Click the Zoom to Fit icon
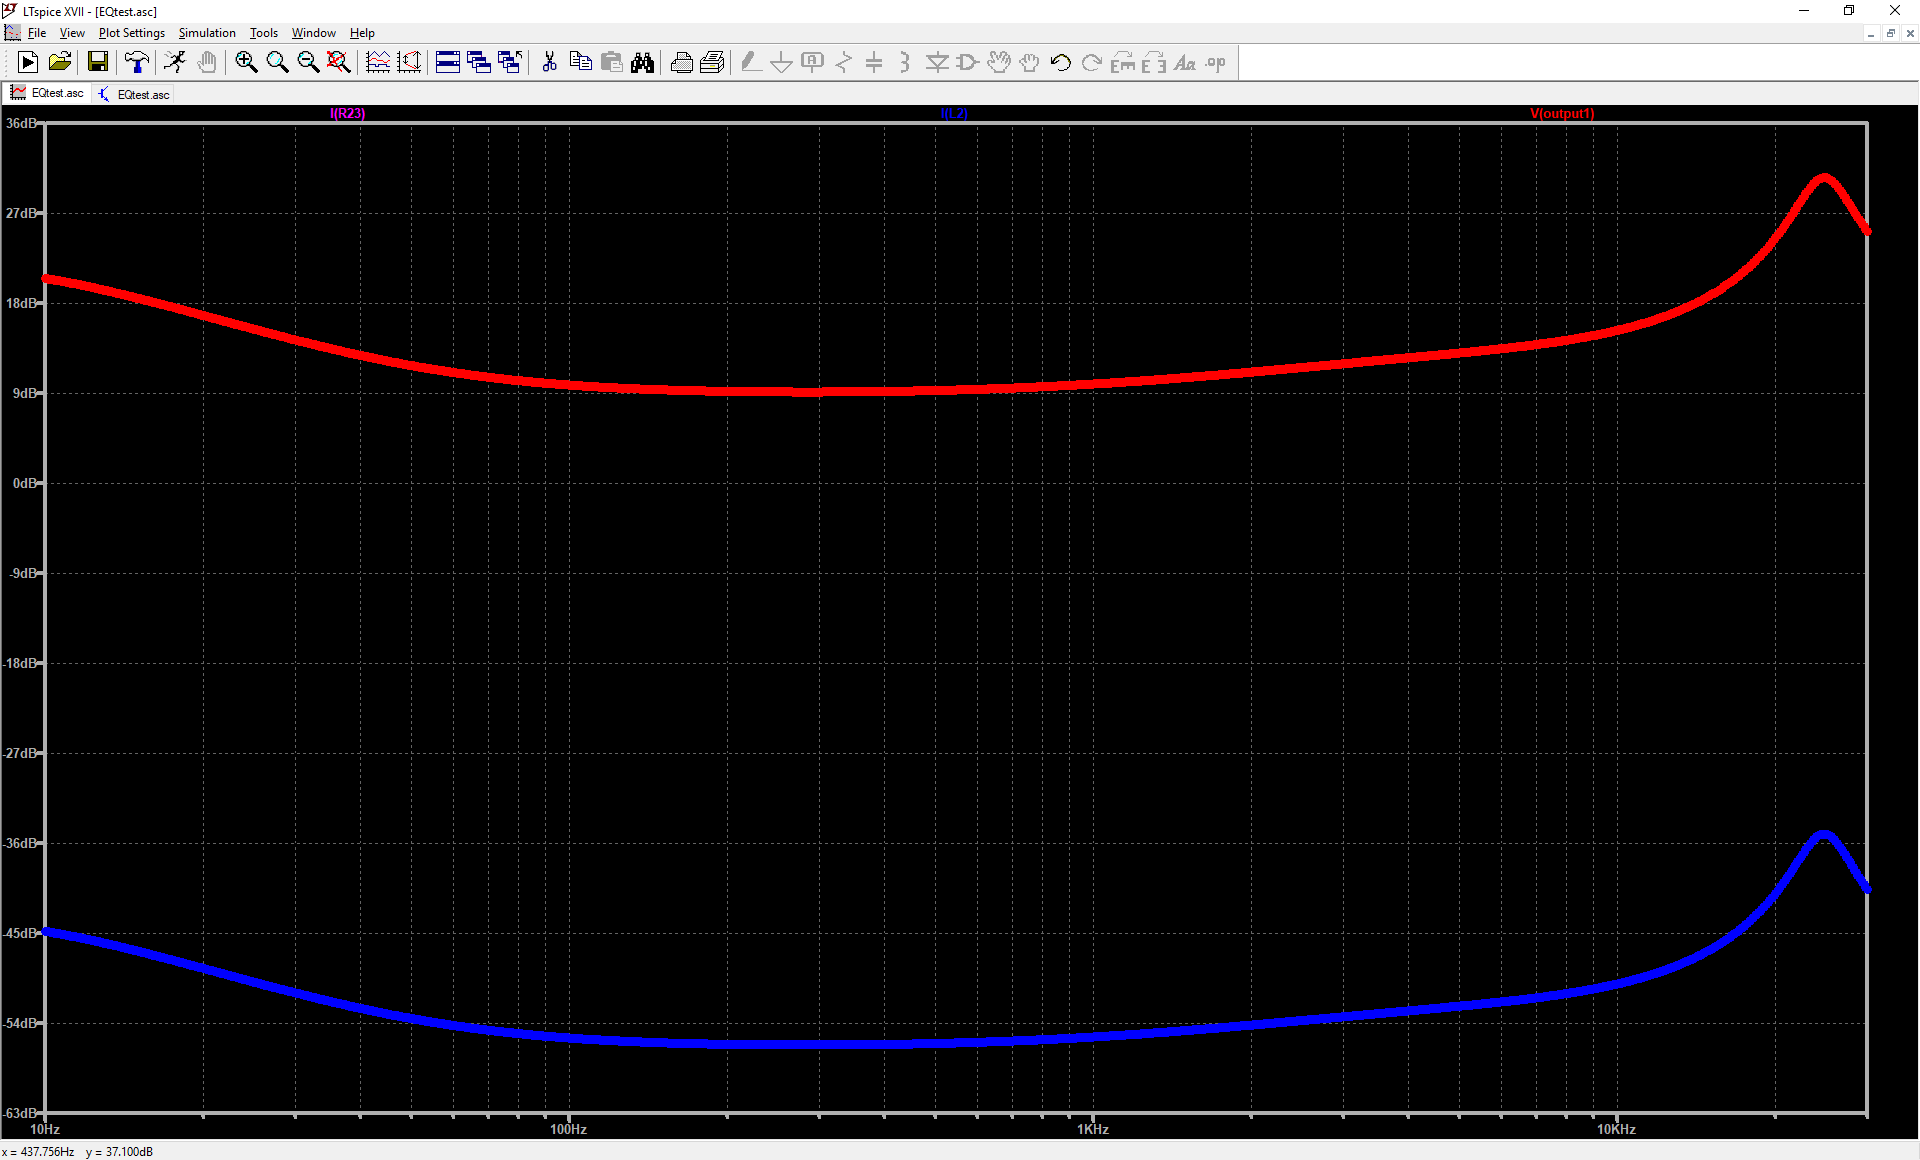This screenshot has height=1160, width=1920. click(x=339, y=63)
